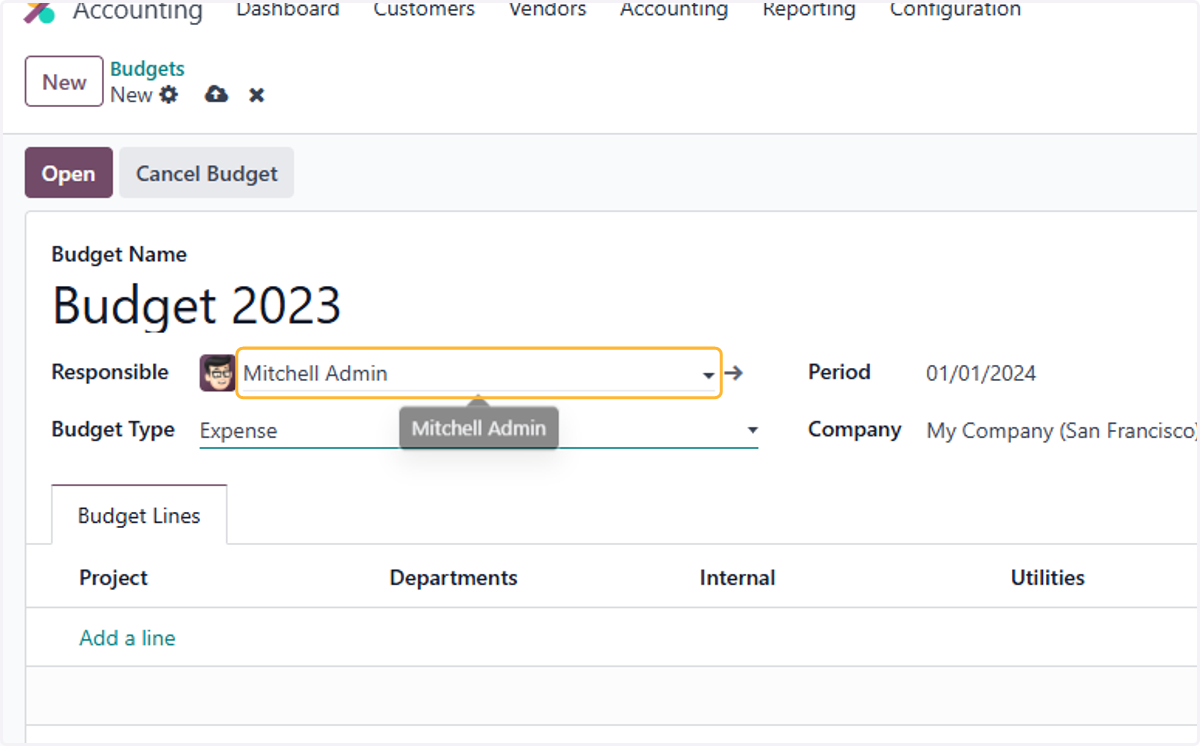Click the Responsible label
The height and width of the screenshot is (746, 1200).
point(110,372)
